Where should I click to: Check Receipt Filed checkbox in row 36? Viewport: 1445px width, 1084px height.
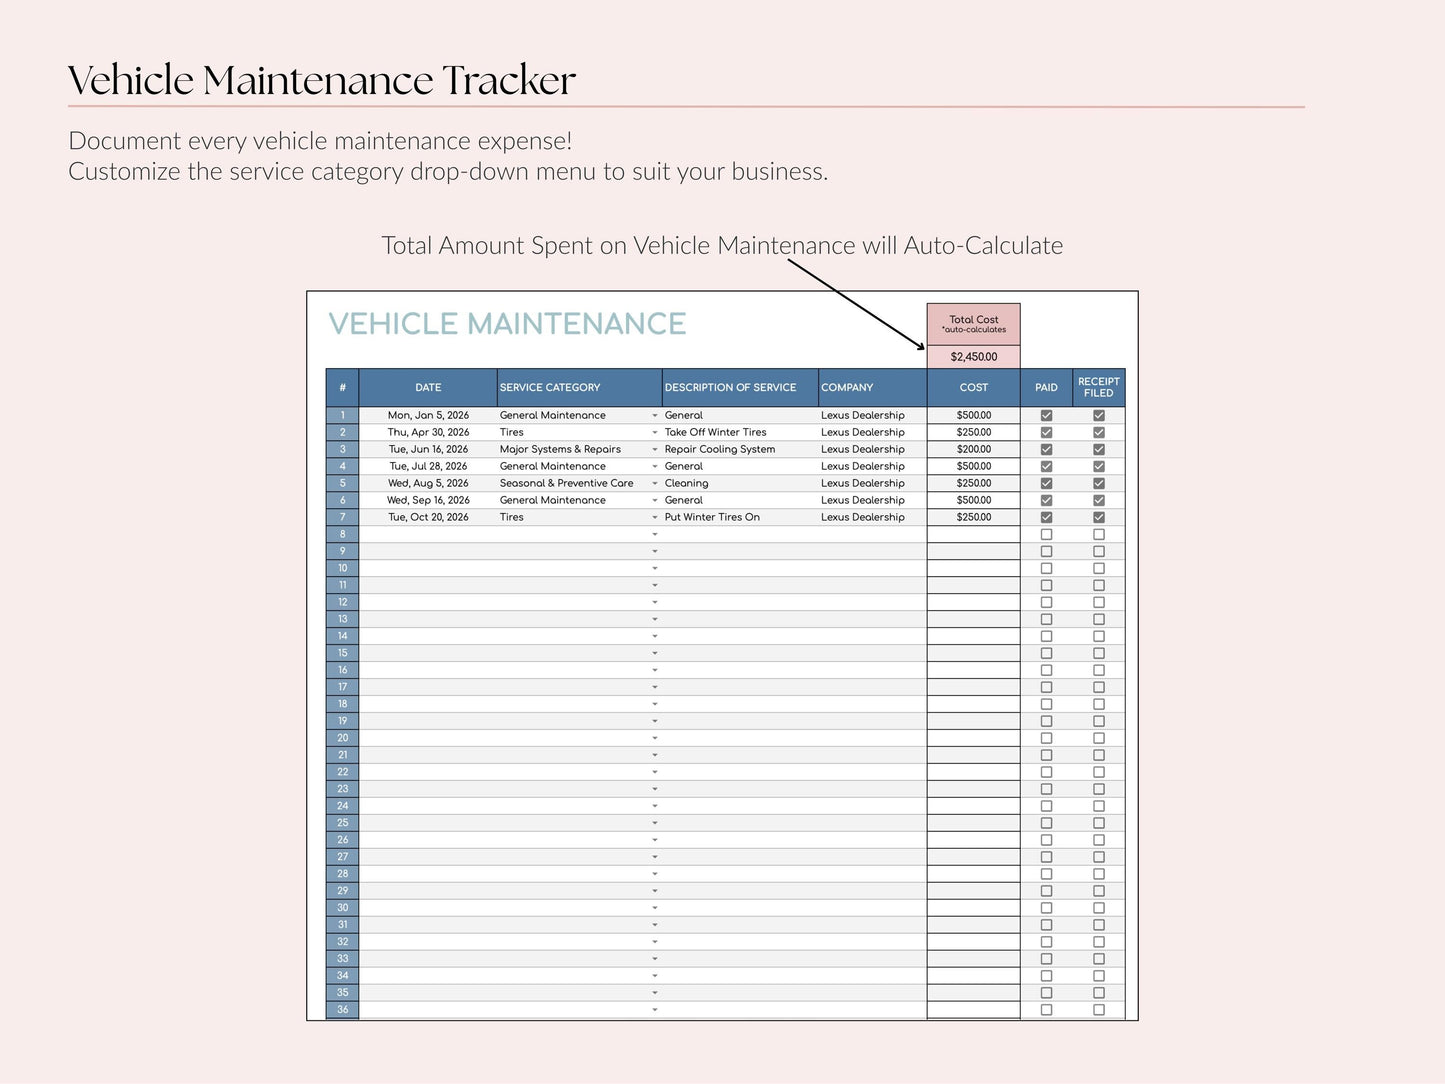click(1098, 1010)
